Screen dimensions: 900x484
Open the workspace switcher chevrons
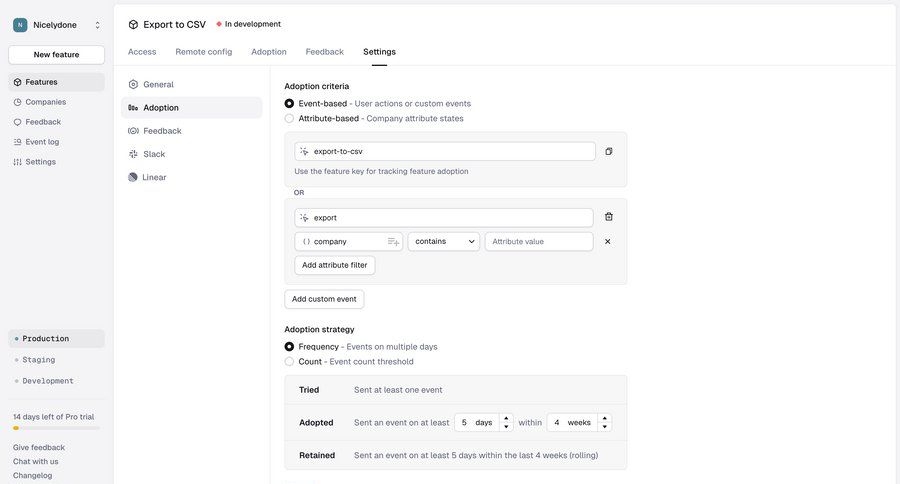98,25
